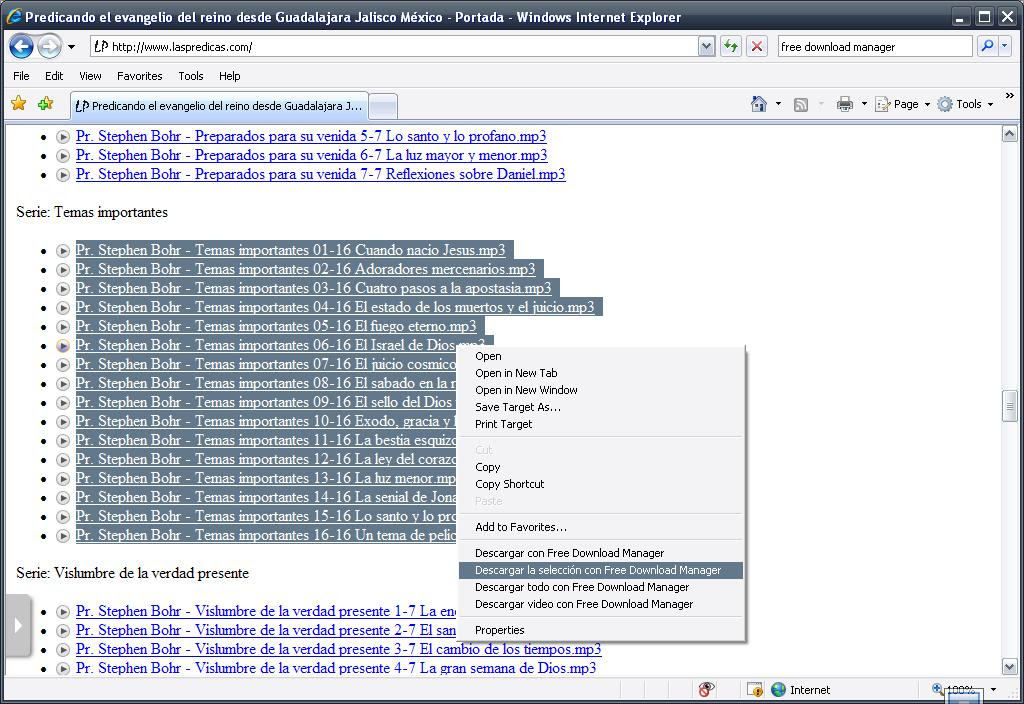Play audio for 'Vislumbre de la verdad presente 1-7'

(x=63, y=612)
